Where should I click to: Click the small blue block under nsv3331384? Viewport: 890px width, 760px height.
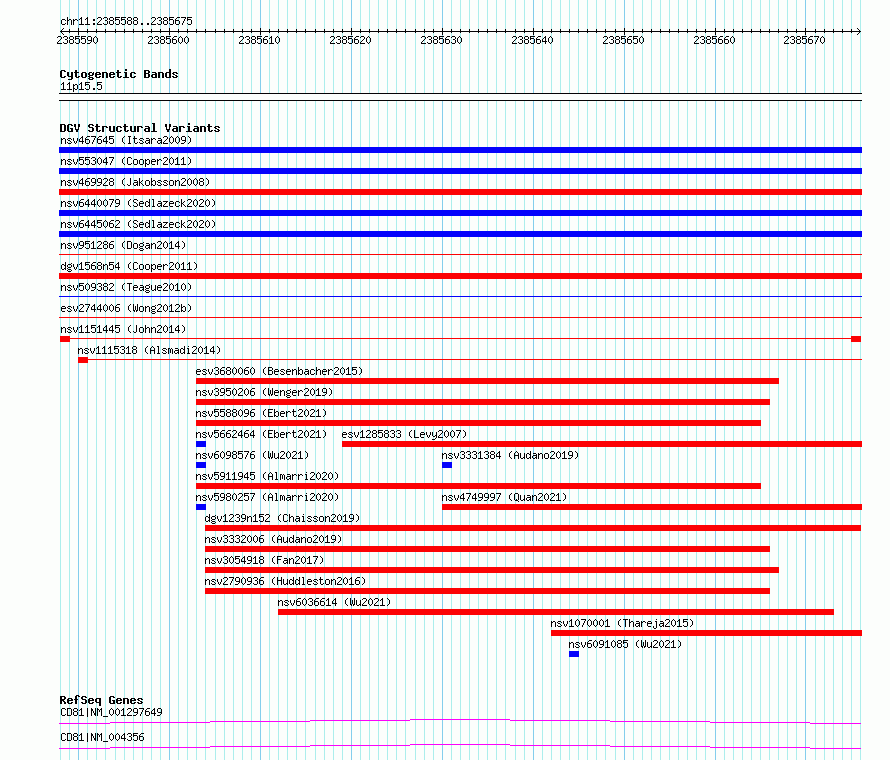click(447, 465)
